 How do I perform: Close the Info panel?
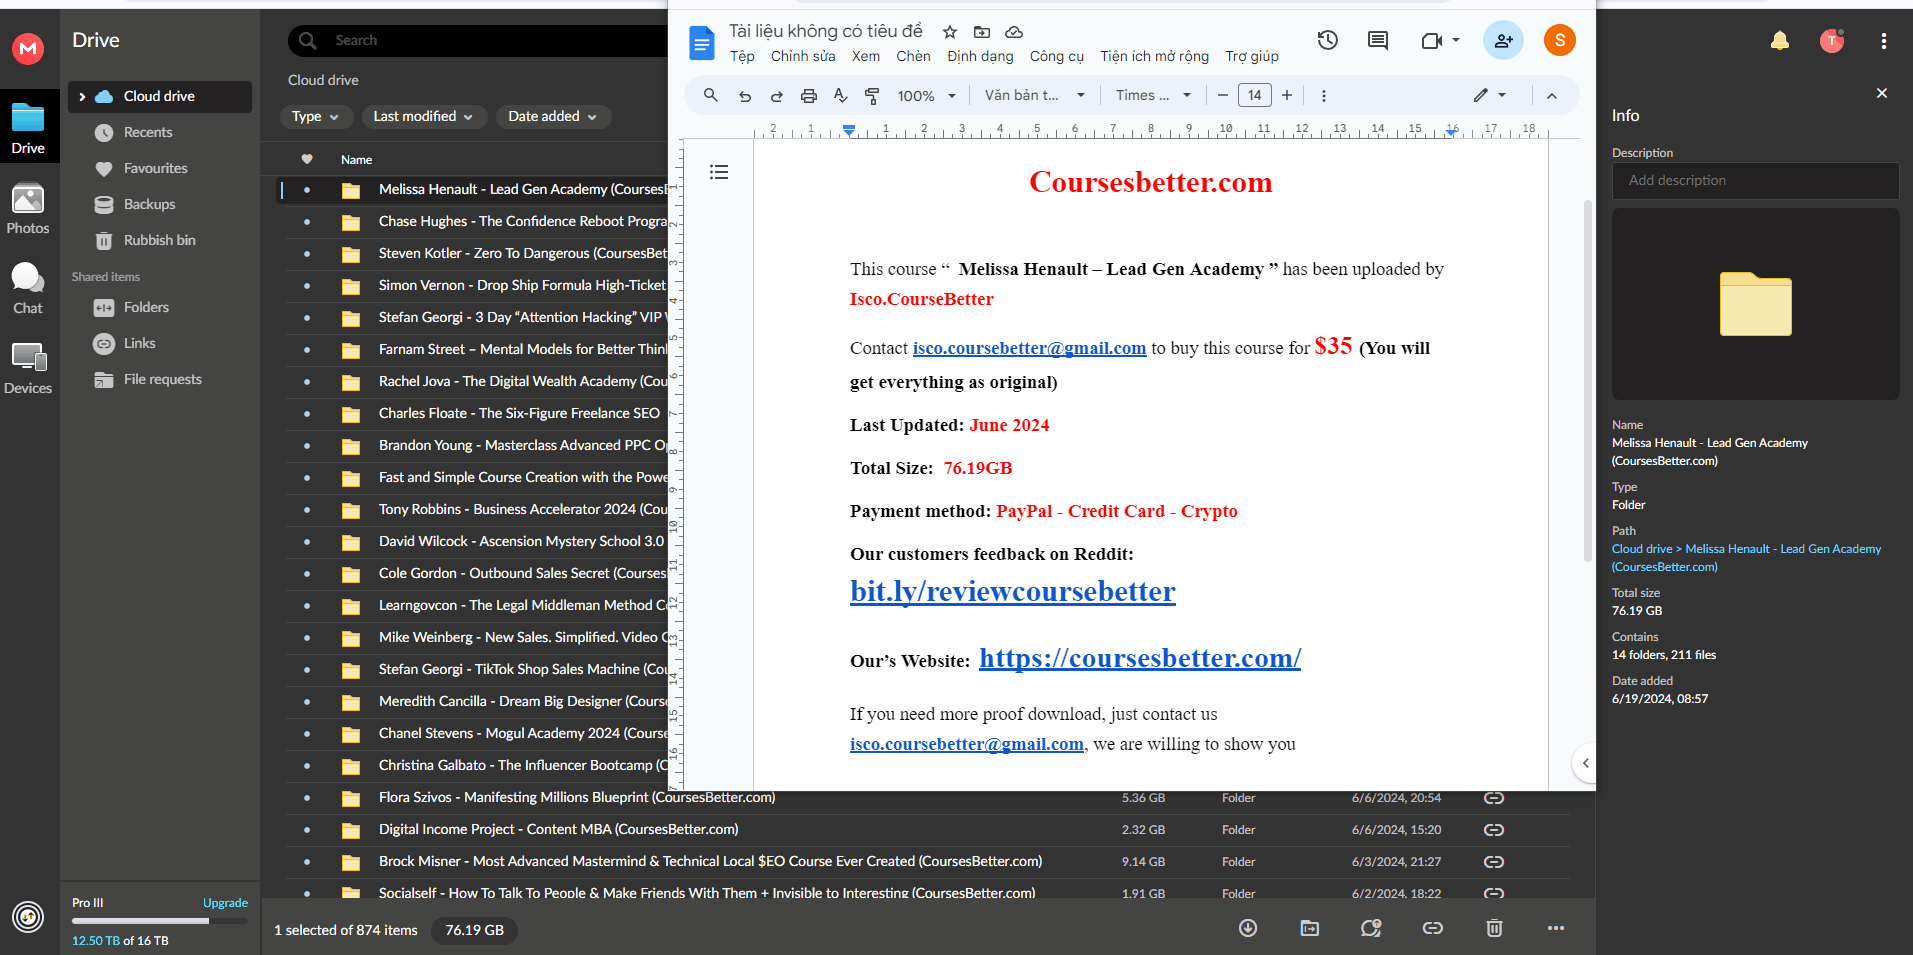tap(1882, 93)
